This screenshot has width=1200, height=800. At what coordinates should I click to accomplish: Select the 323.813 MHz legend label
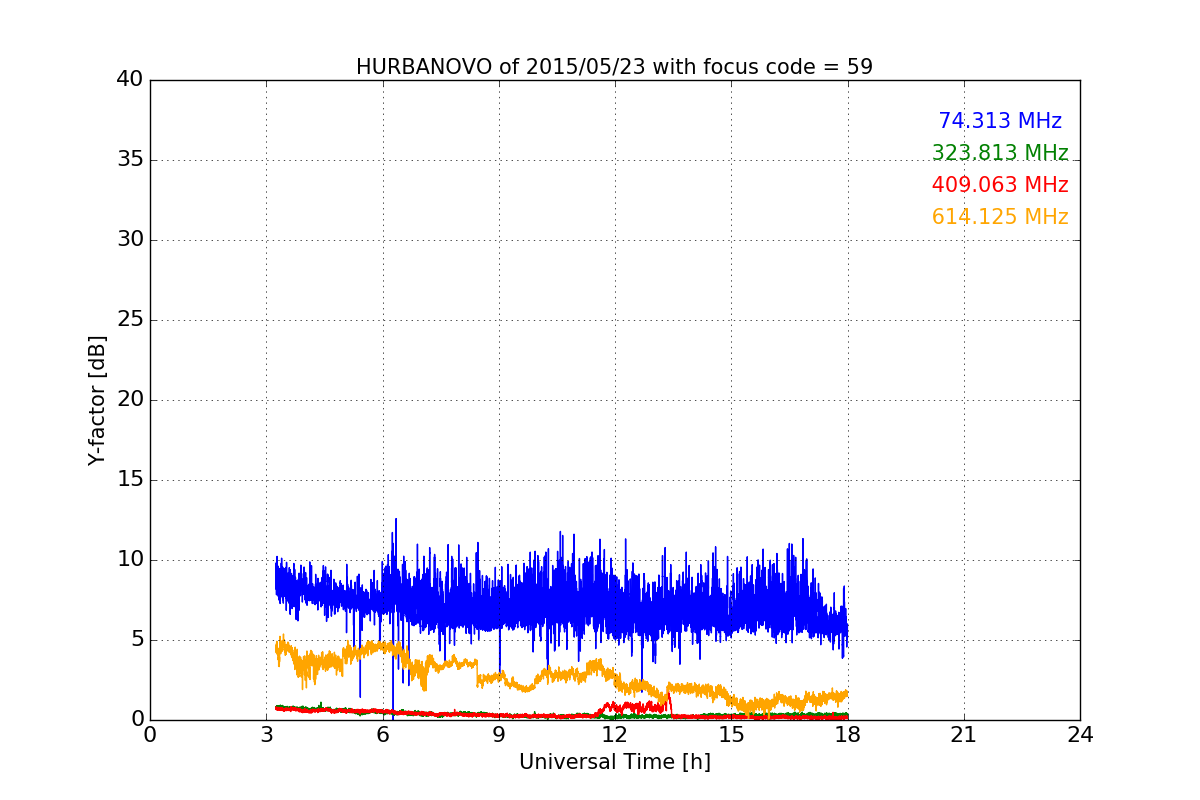(x=1000, y=153)
